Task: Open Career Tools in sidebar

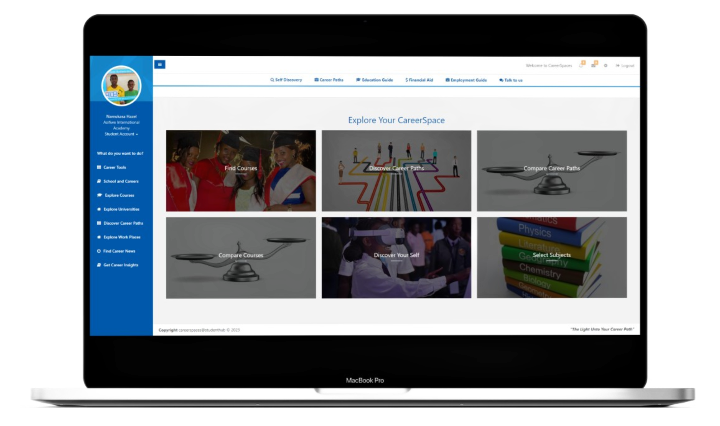Action: click(x=114, y=167)
